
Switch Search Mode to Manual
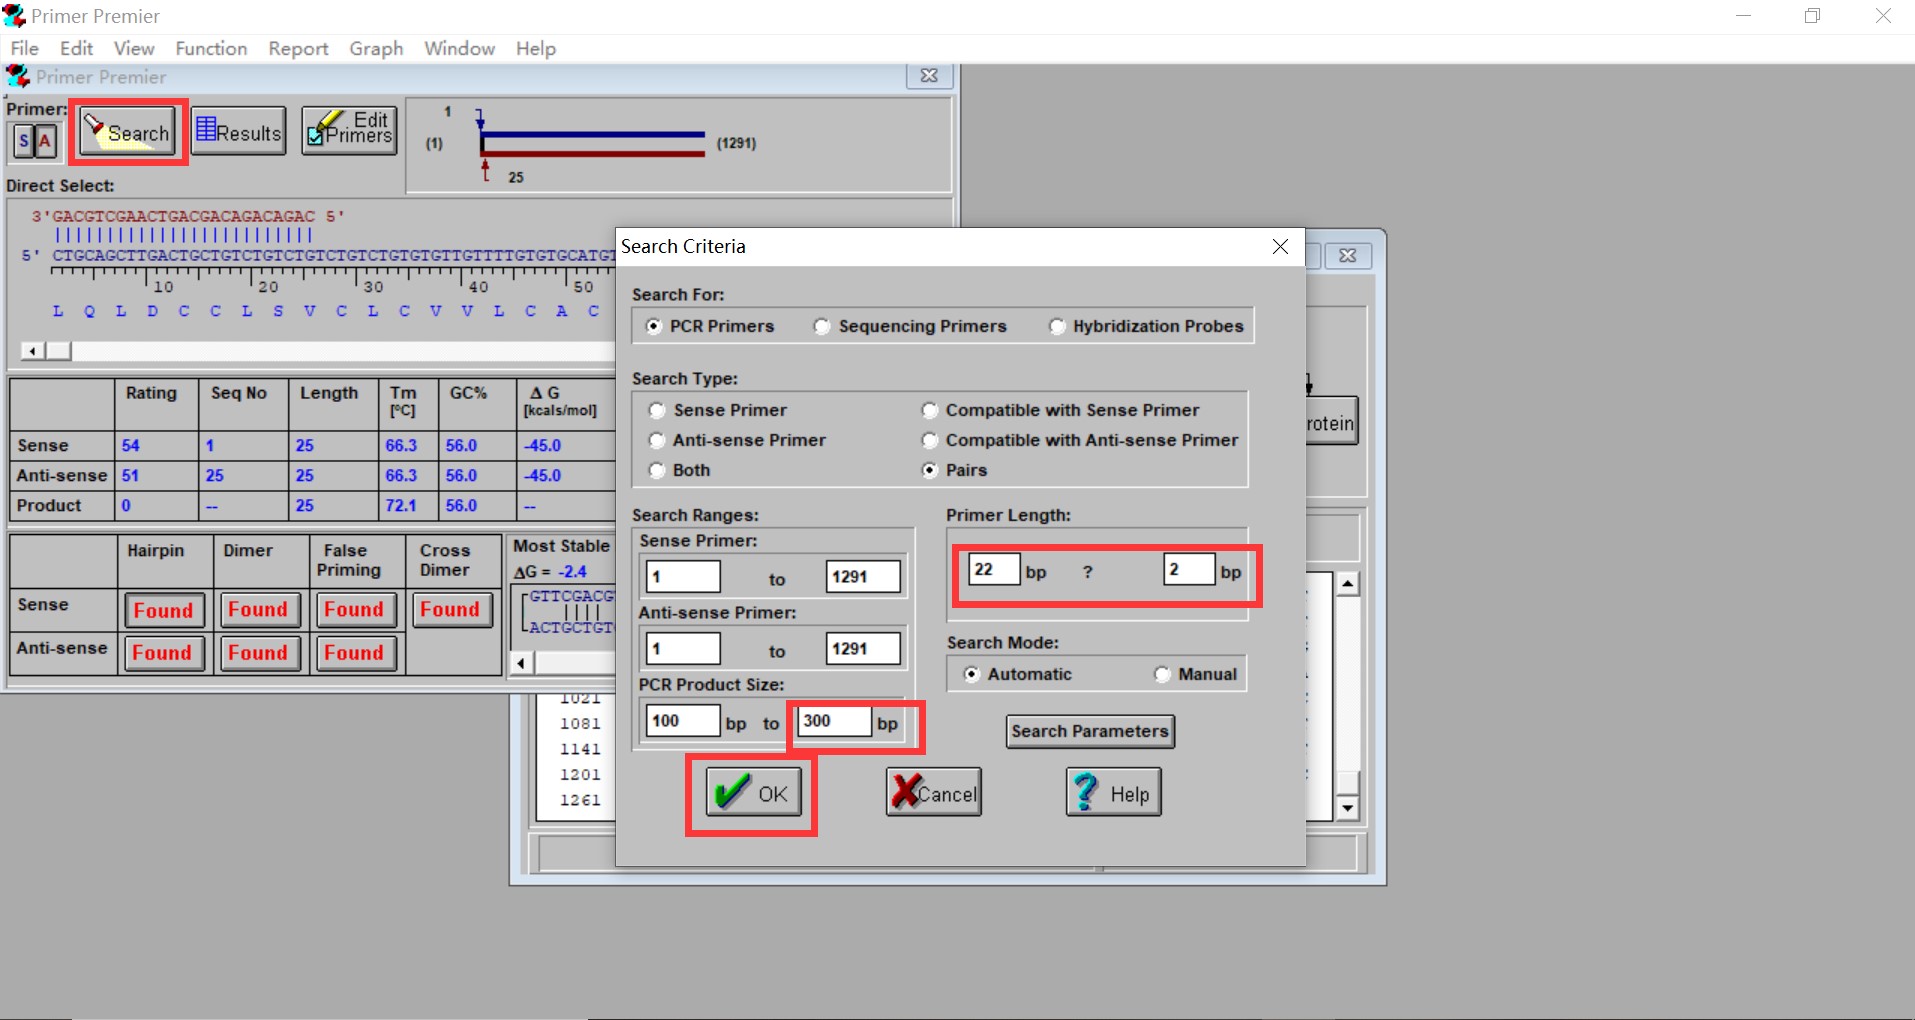[x=1162, y=675]
